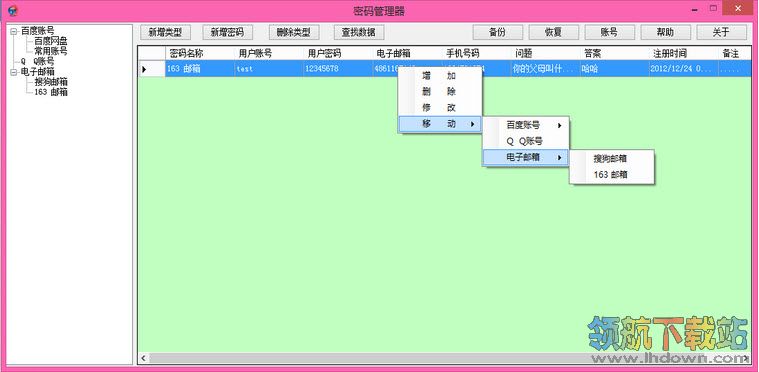Select 163 邮箱 in the left tree
This screenshot has height=372, width=759.
click(50, 92)
